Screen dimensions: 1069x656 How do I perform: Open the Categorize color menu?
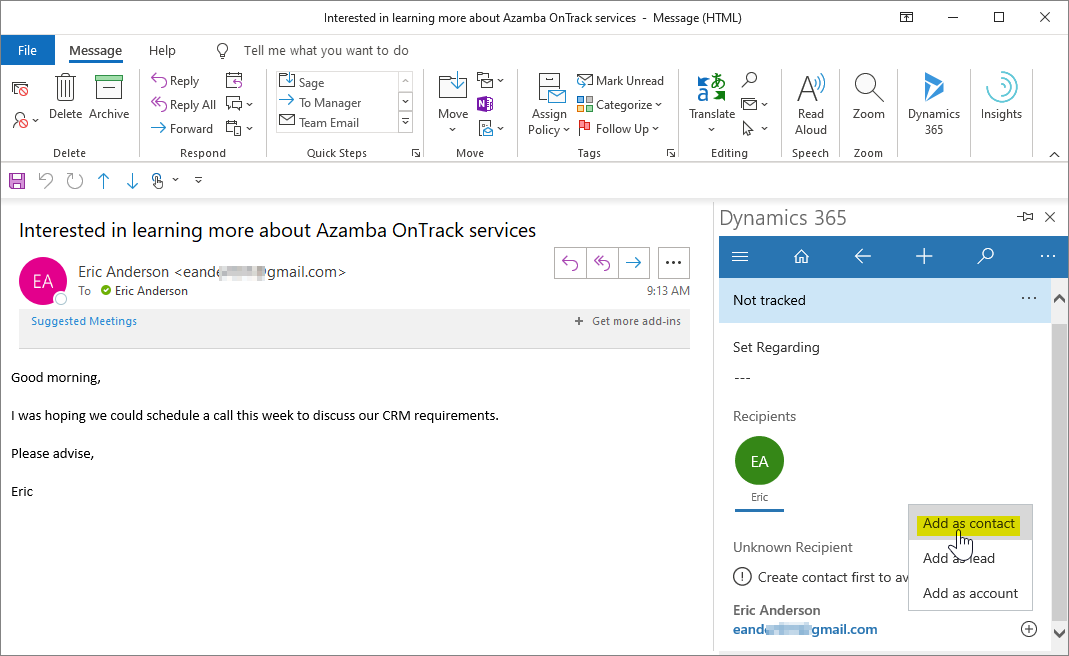(x=619, y=104)
